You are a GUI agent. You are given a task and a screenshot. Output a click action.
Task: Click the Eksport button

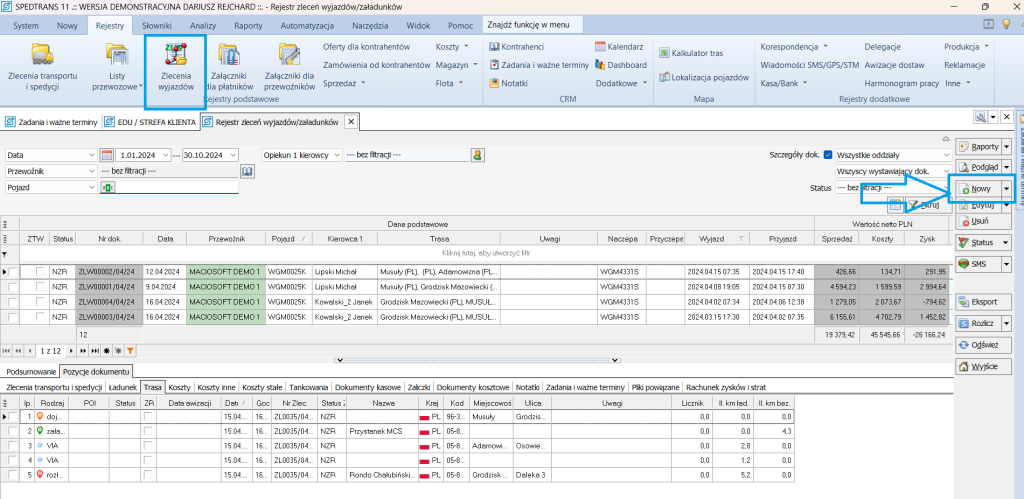pos(984,301)
